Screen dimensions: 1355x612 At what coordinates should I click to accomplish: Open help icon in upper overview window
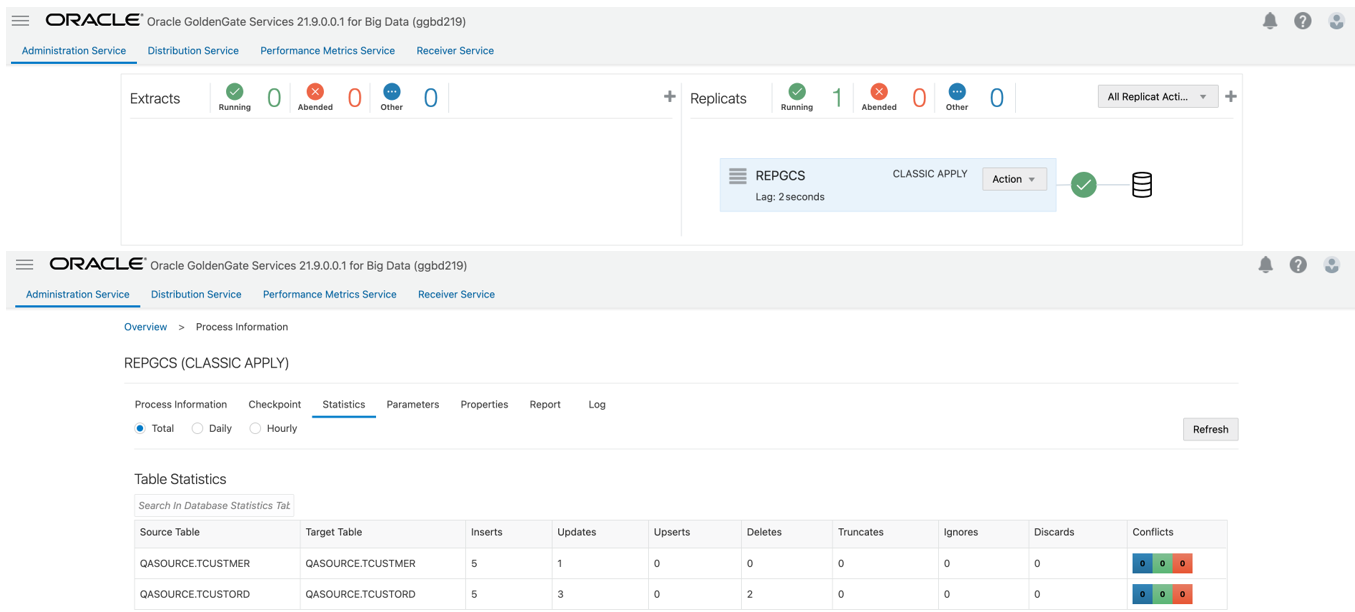(1303, 20)
